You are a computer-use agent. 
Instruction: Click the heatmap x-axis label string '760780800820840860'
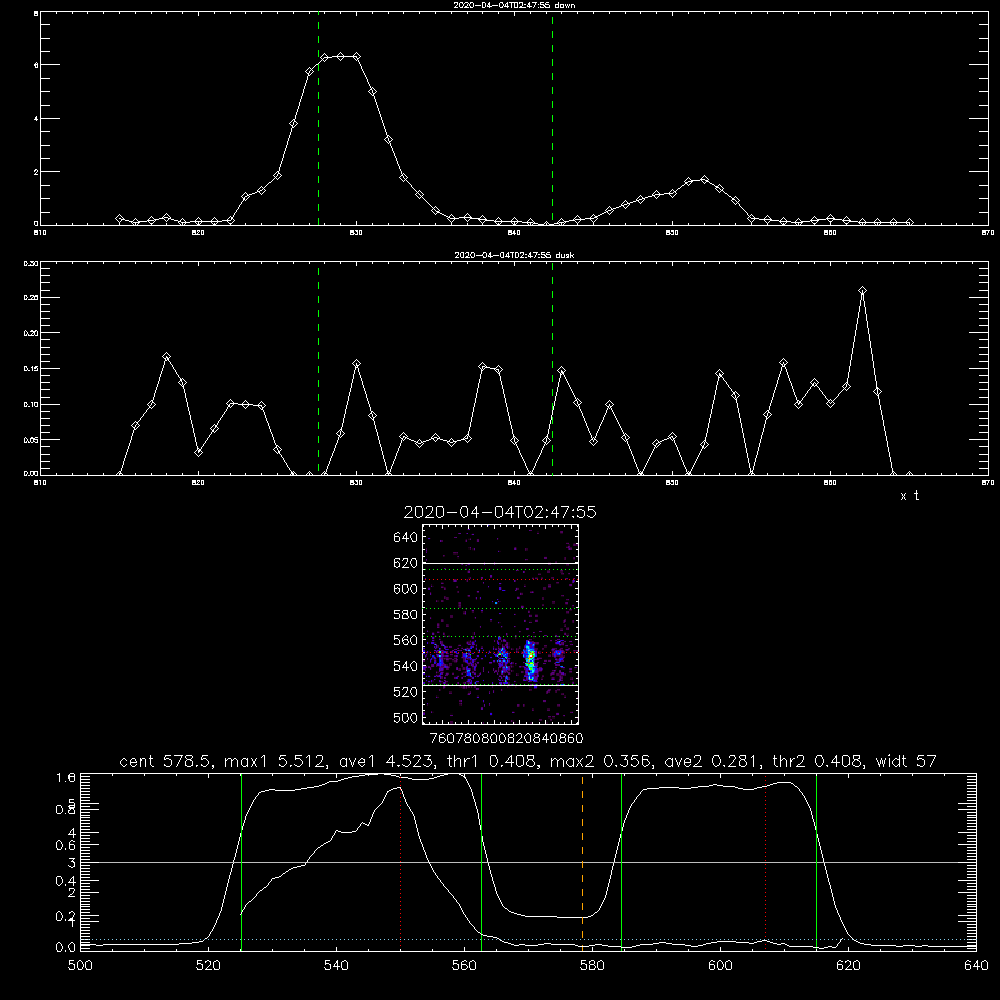(507, 738)
